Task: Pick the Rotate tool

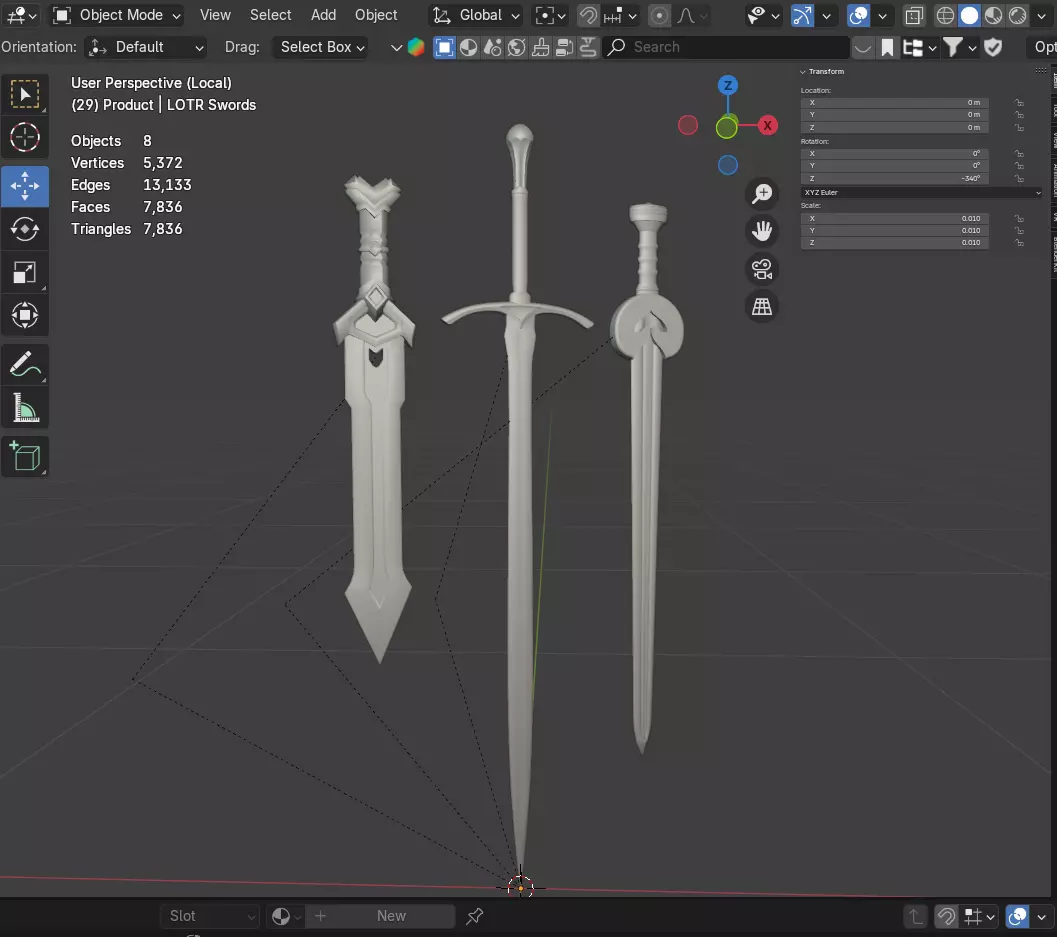Action: [x=25, y=229]
